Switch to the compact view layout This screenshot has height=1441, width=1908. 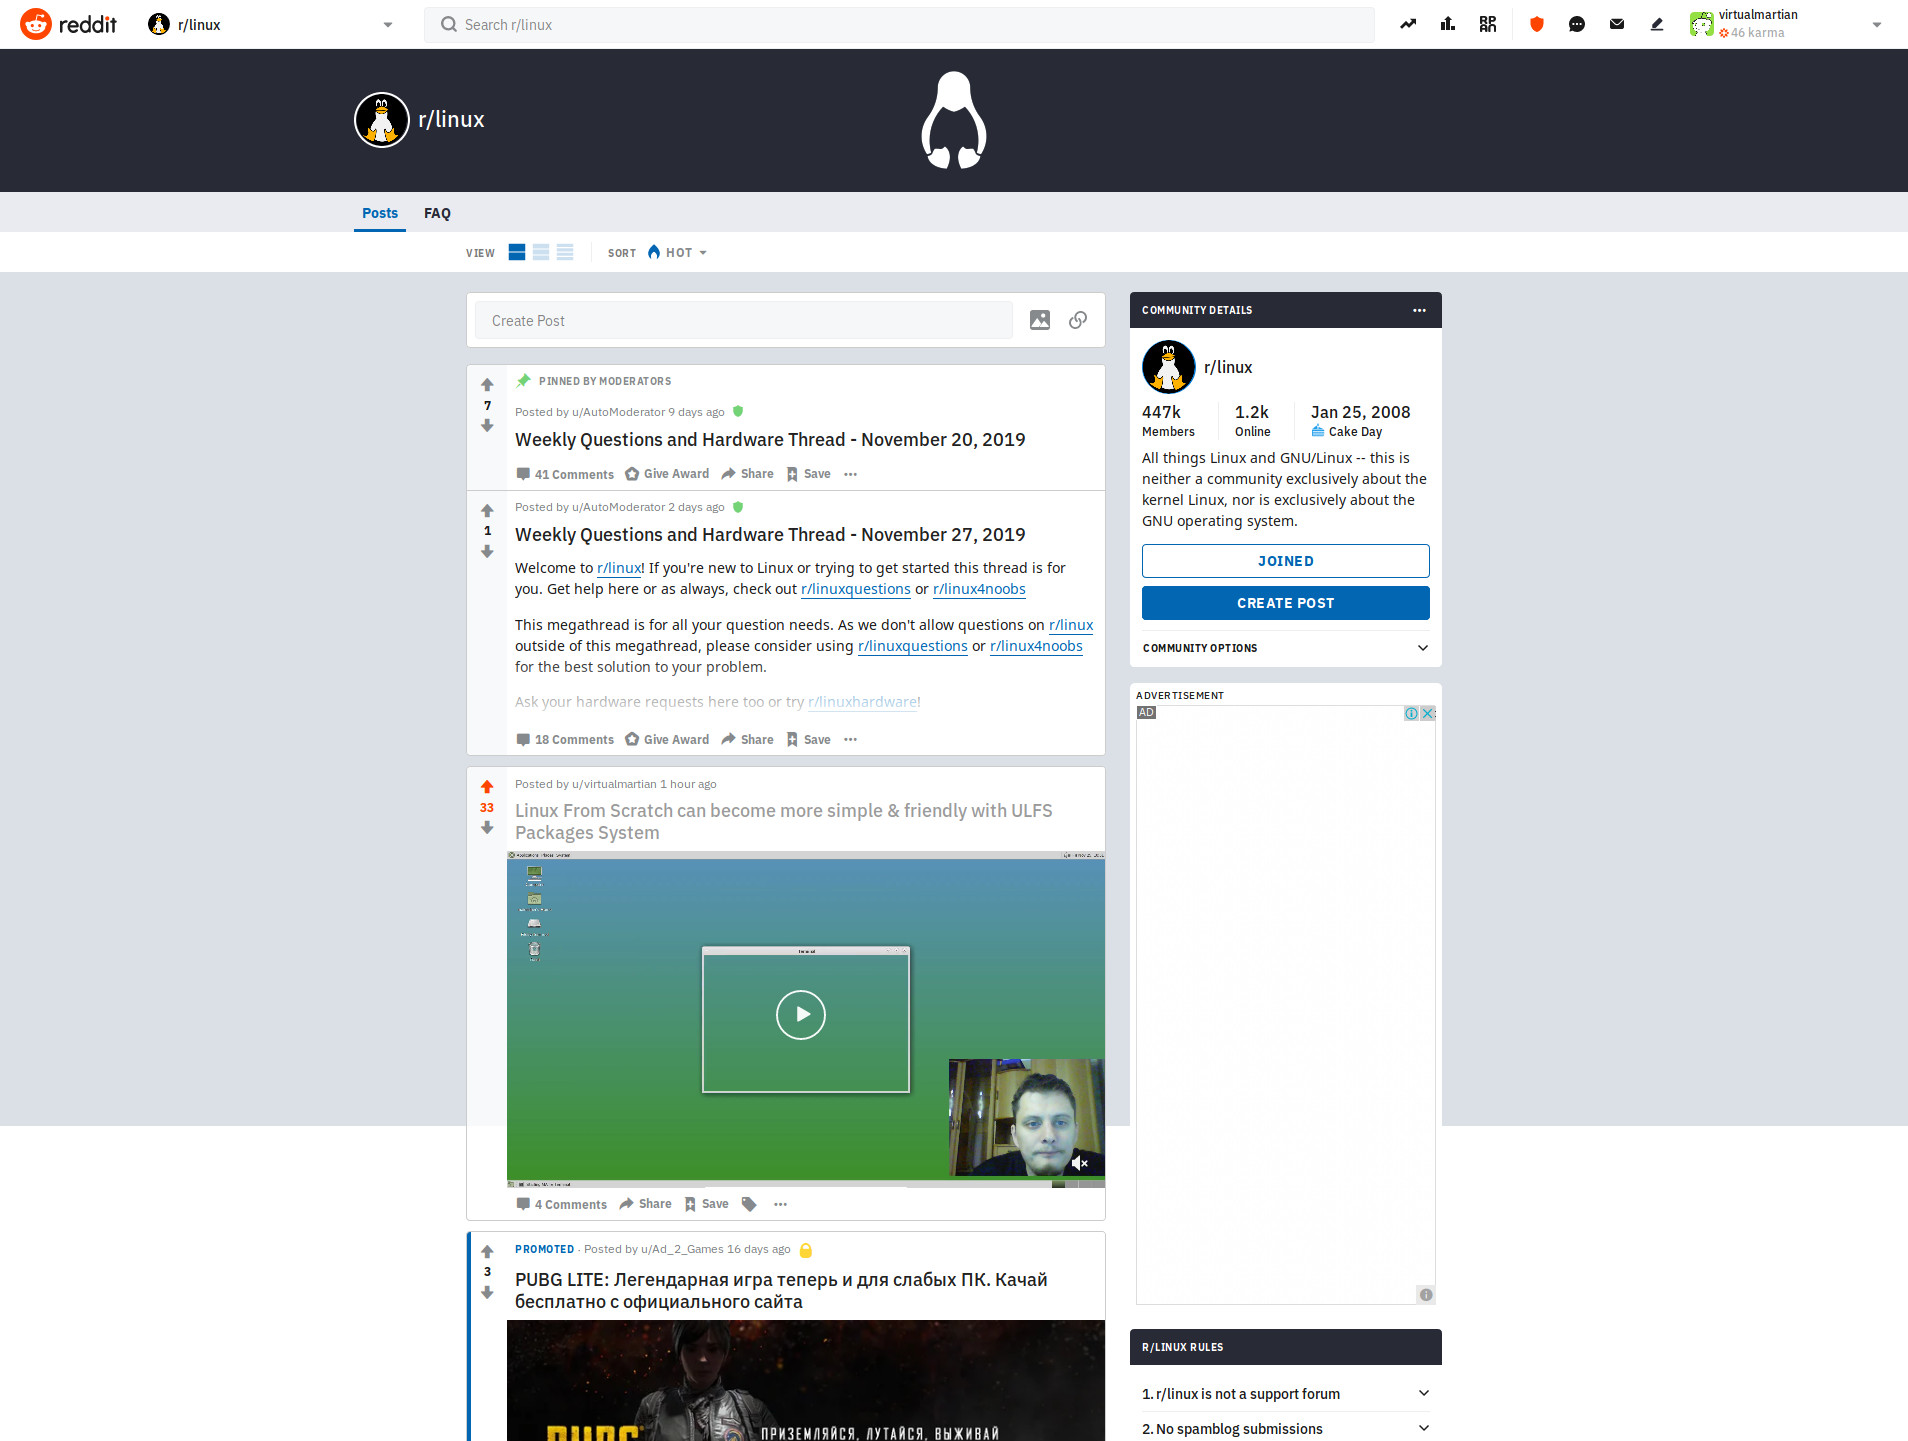565,252
